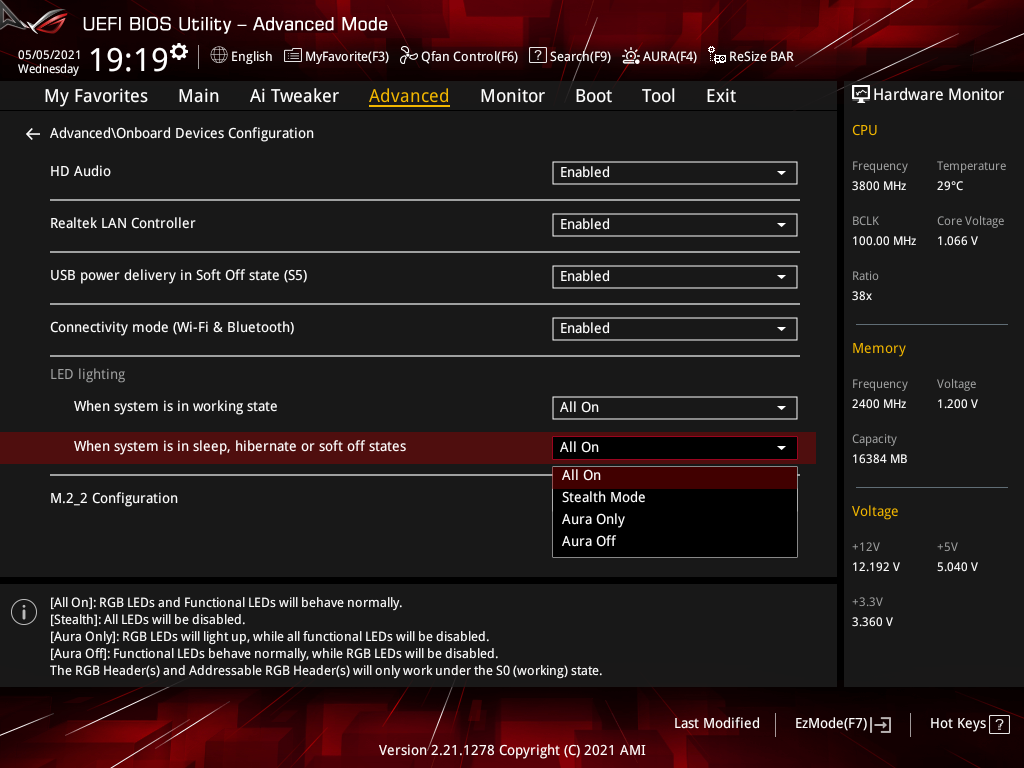Change language from English
Screen dimensions: 1024x768
click(251, 57)
